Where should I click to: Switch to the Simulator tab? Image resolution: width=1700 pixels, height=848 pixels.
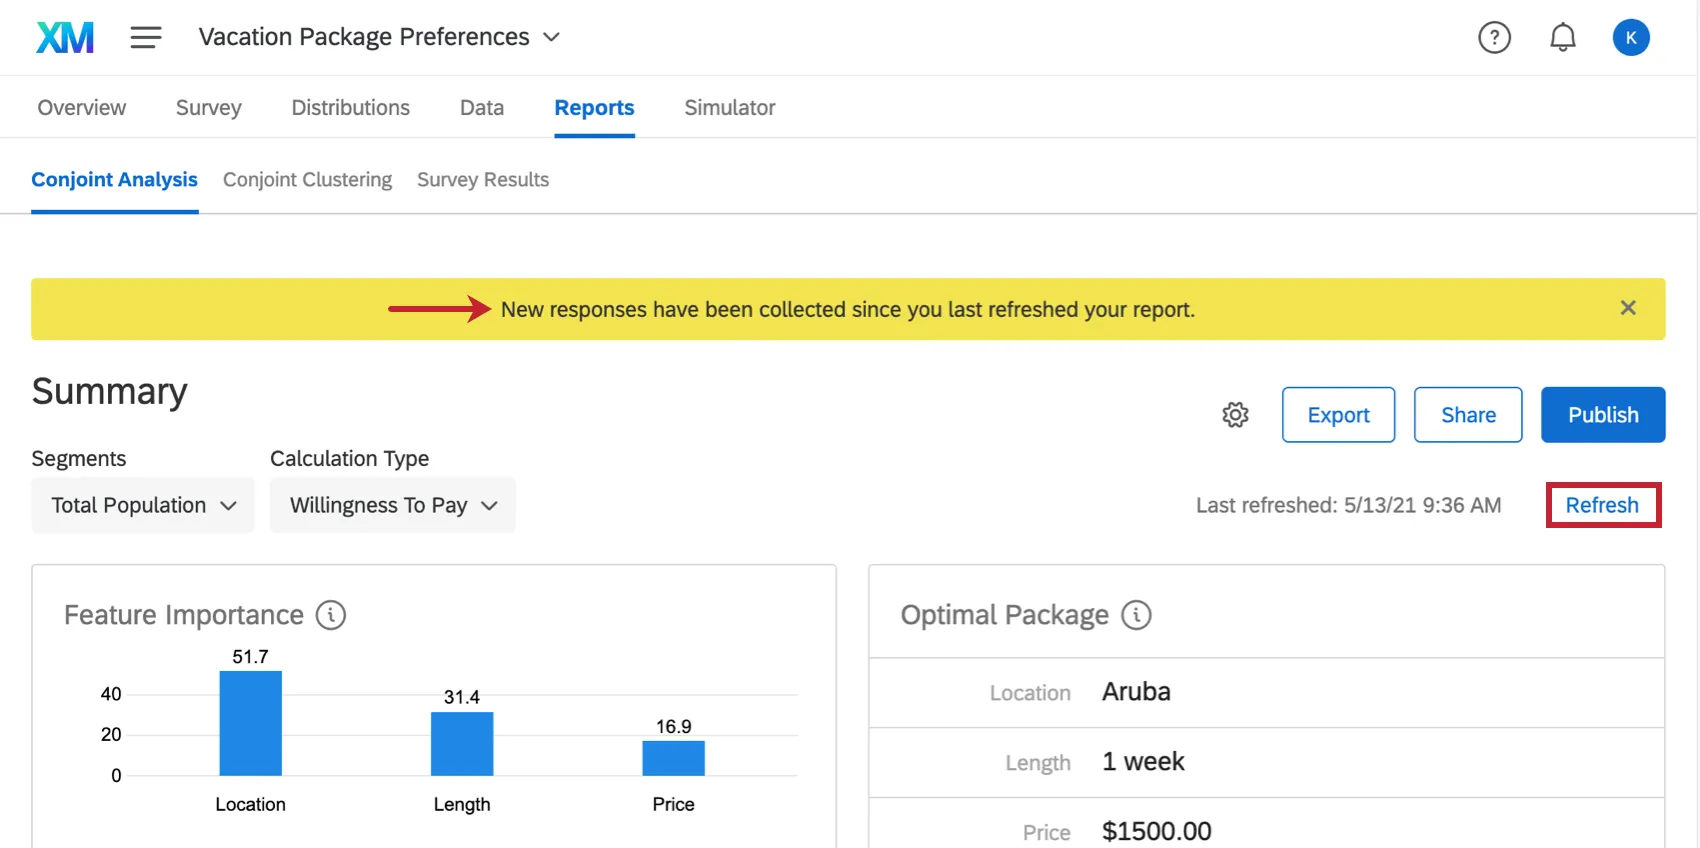tap(729, 108)
